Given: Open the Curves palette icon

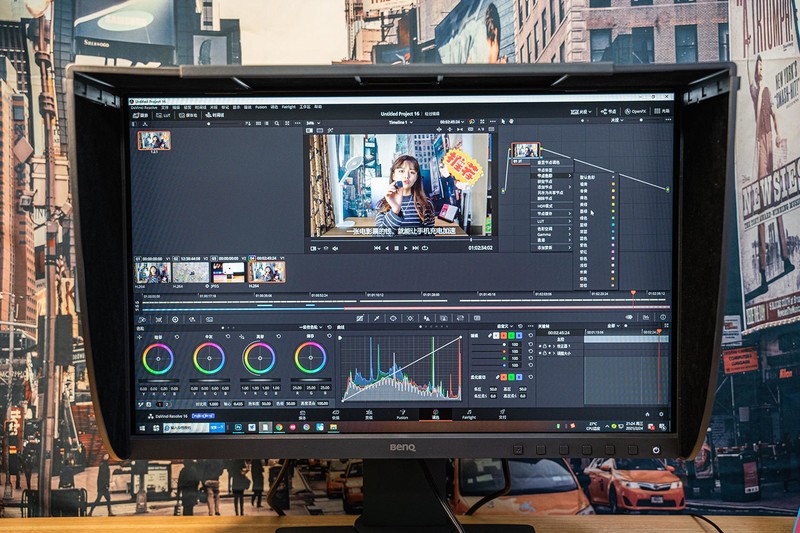Looking at the screenshot, I should 360,318.
